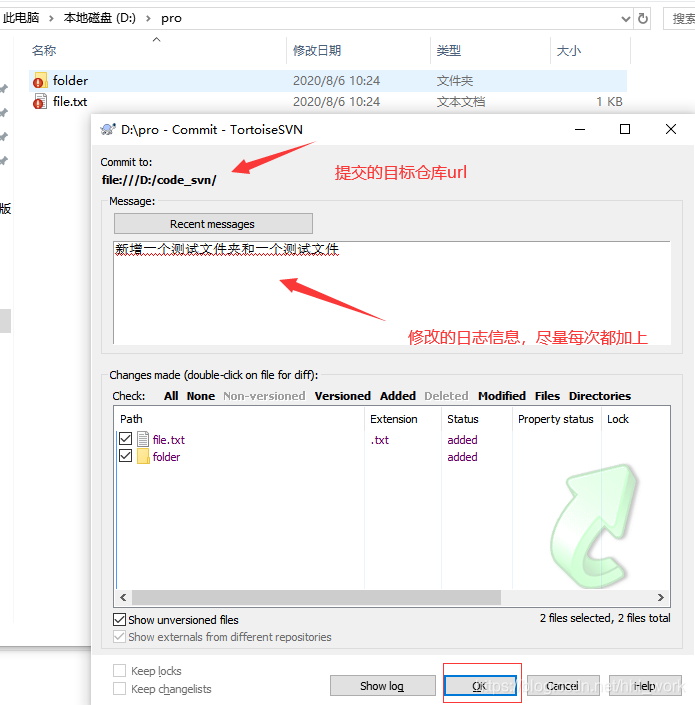Viewport: 695px width, 705px height.
Task: Click the TortoiseSVN icon in dialog title bar
Action: [x=108, y=129]
